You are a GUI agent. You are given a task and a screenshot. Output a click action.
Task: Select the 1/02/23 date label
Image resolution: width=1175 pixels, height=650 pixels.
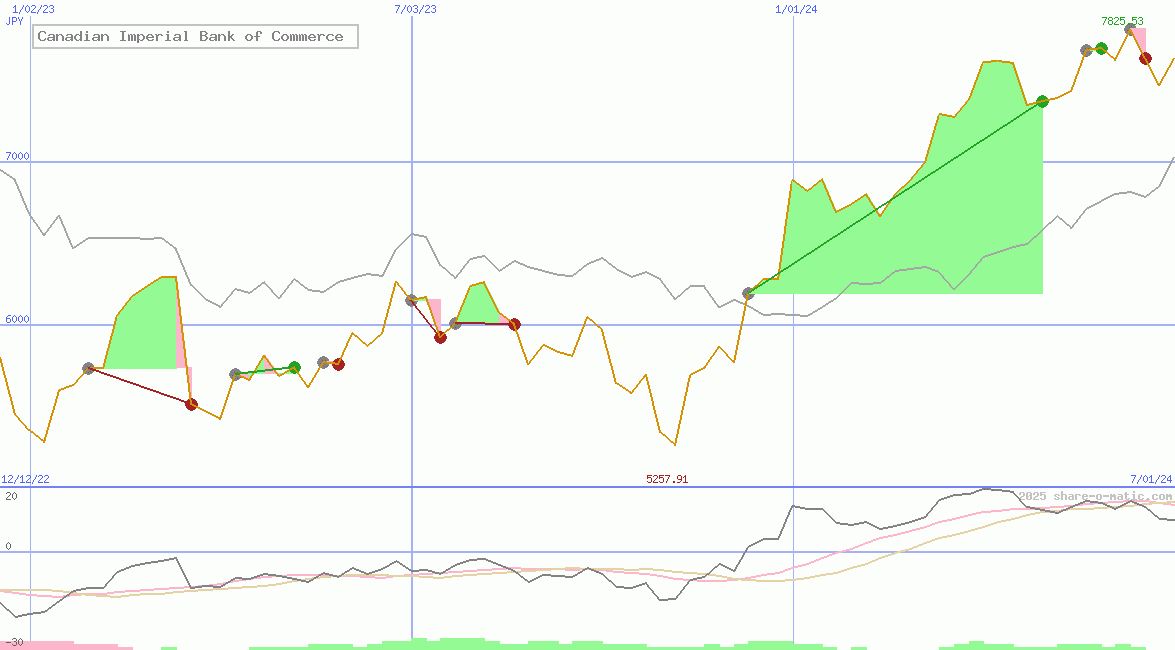coord(33,9)
